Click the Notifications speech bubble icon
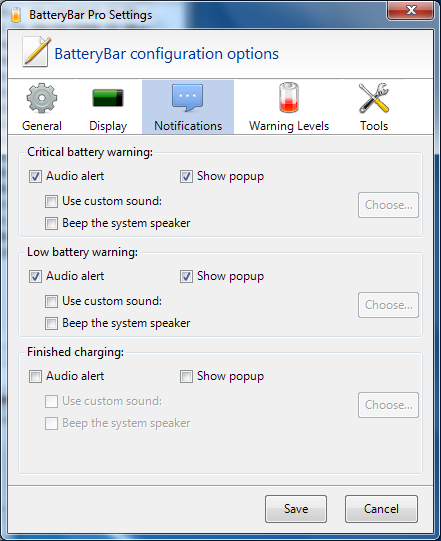441x541 pixels. (x=188, y=98)
